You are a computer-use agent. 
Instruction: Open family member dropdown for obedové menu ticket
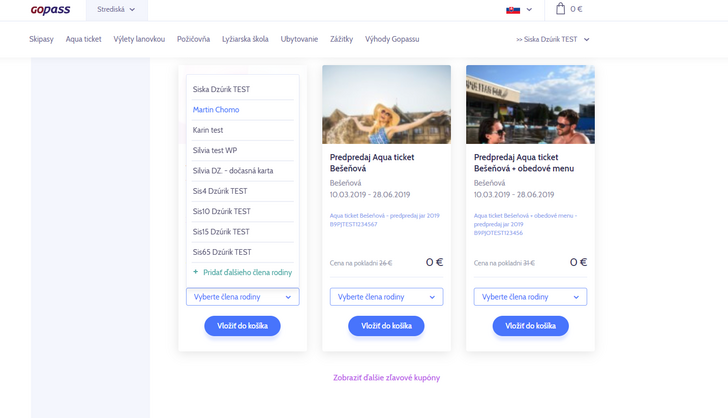coord(530,297)
